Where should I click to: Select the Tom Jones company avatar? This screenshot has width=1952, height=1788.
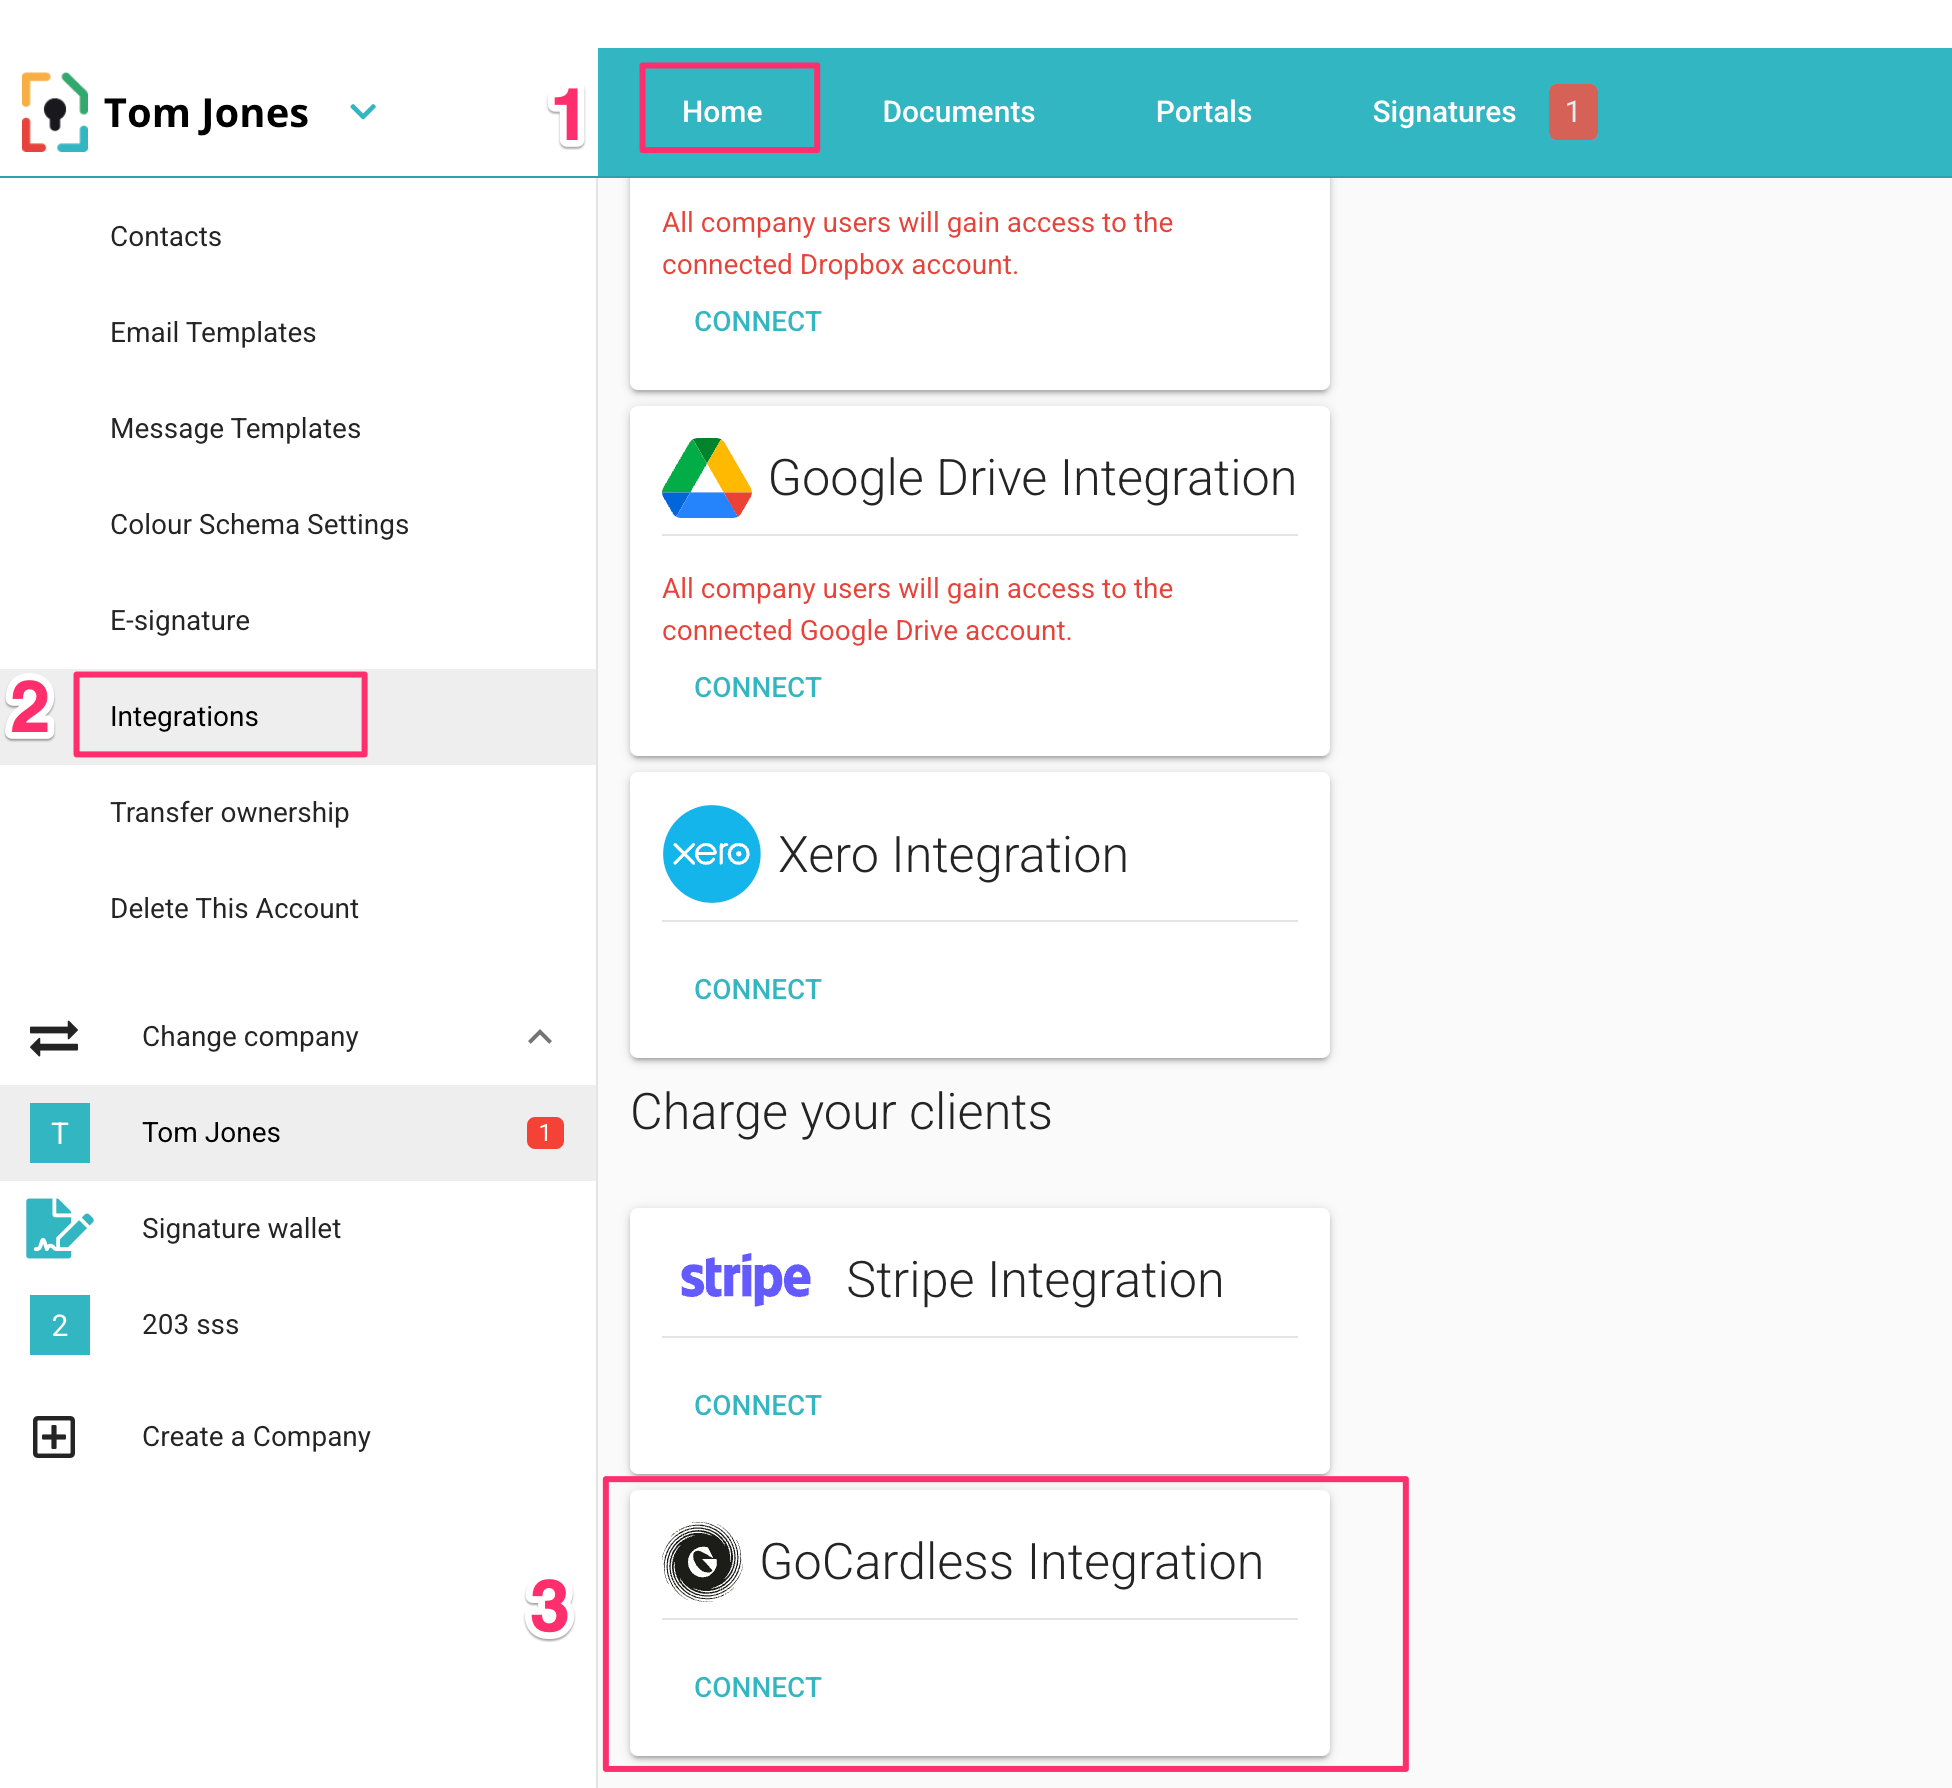(59, 1132)
